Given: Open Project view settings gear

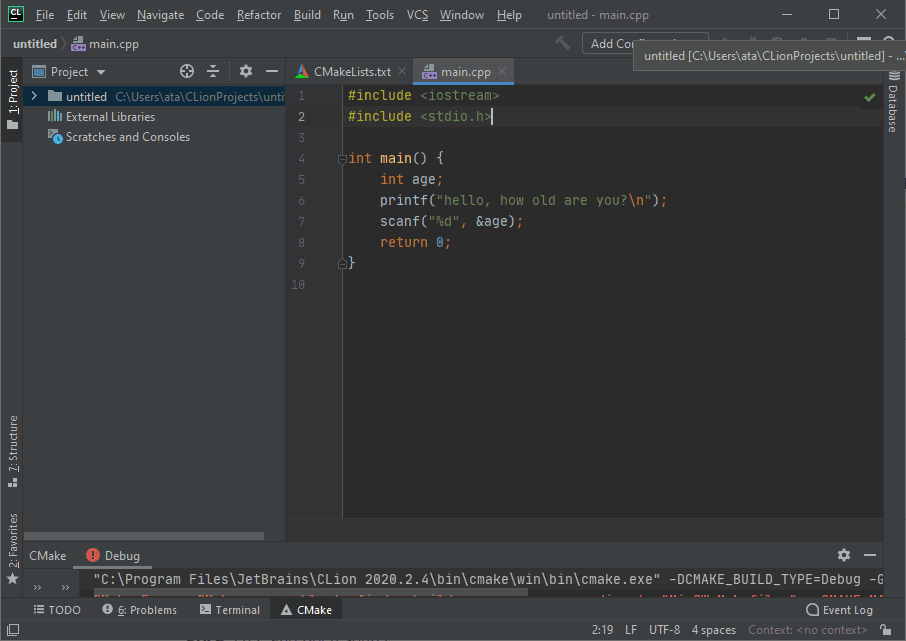Looking at the screenshot, I should coord(245,71).
